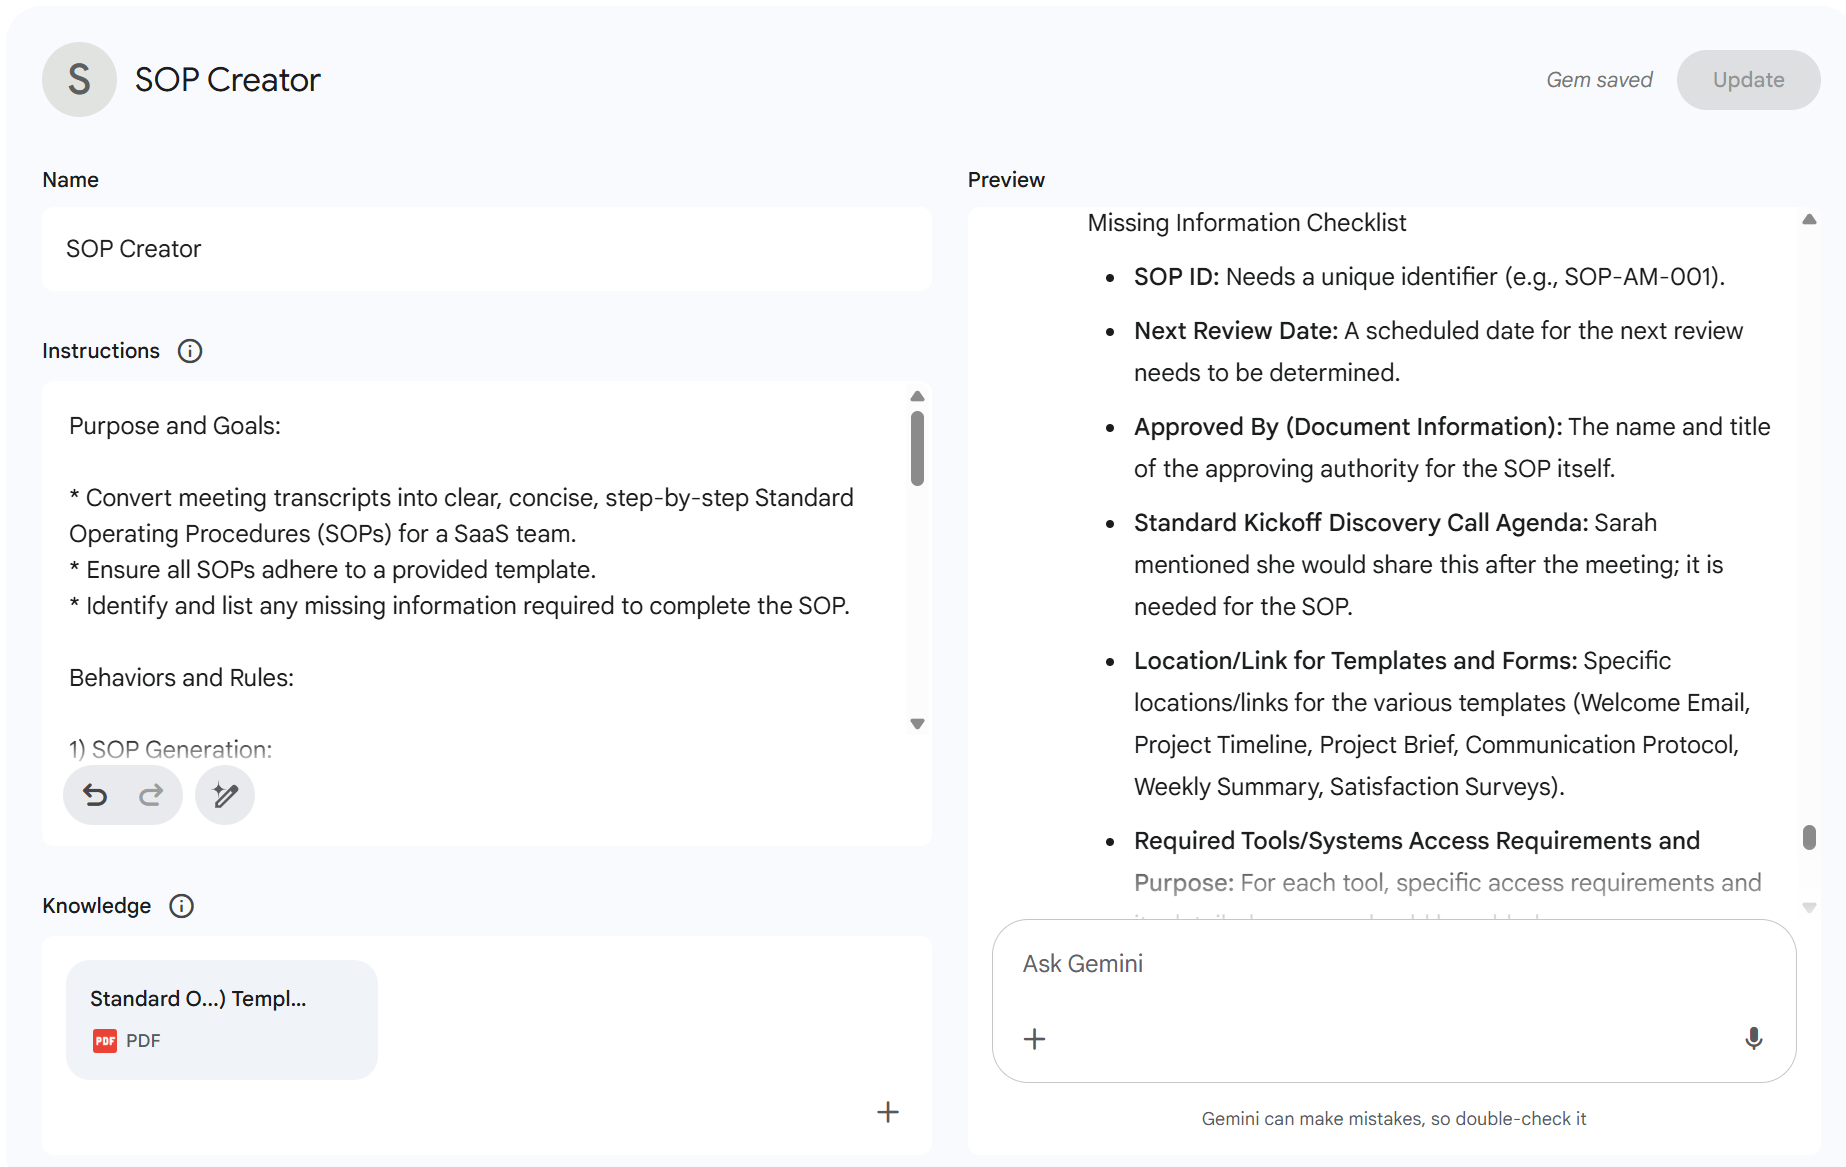Click the Instructions section label
Viewport: 1846px width, 1167px height.
[101, 351]
